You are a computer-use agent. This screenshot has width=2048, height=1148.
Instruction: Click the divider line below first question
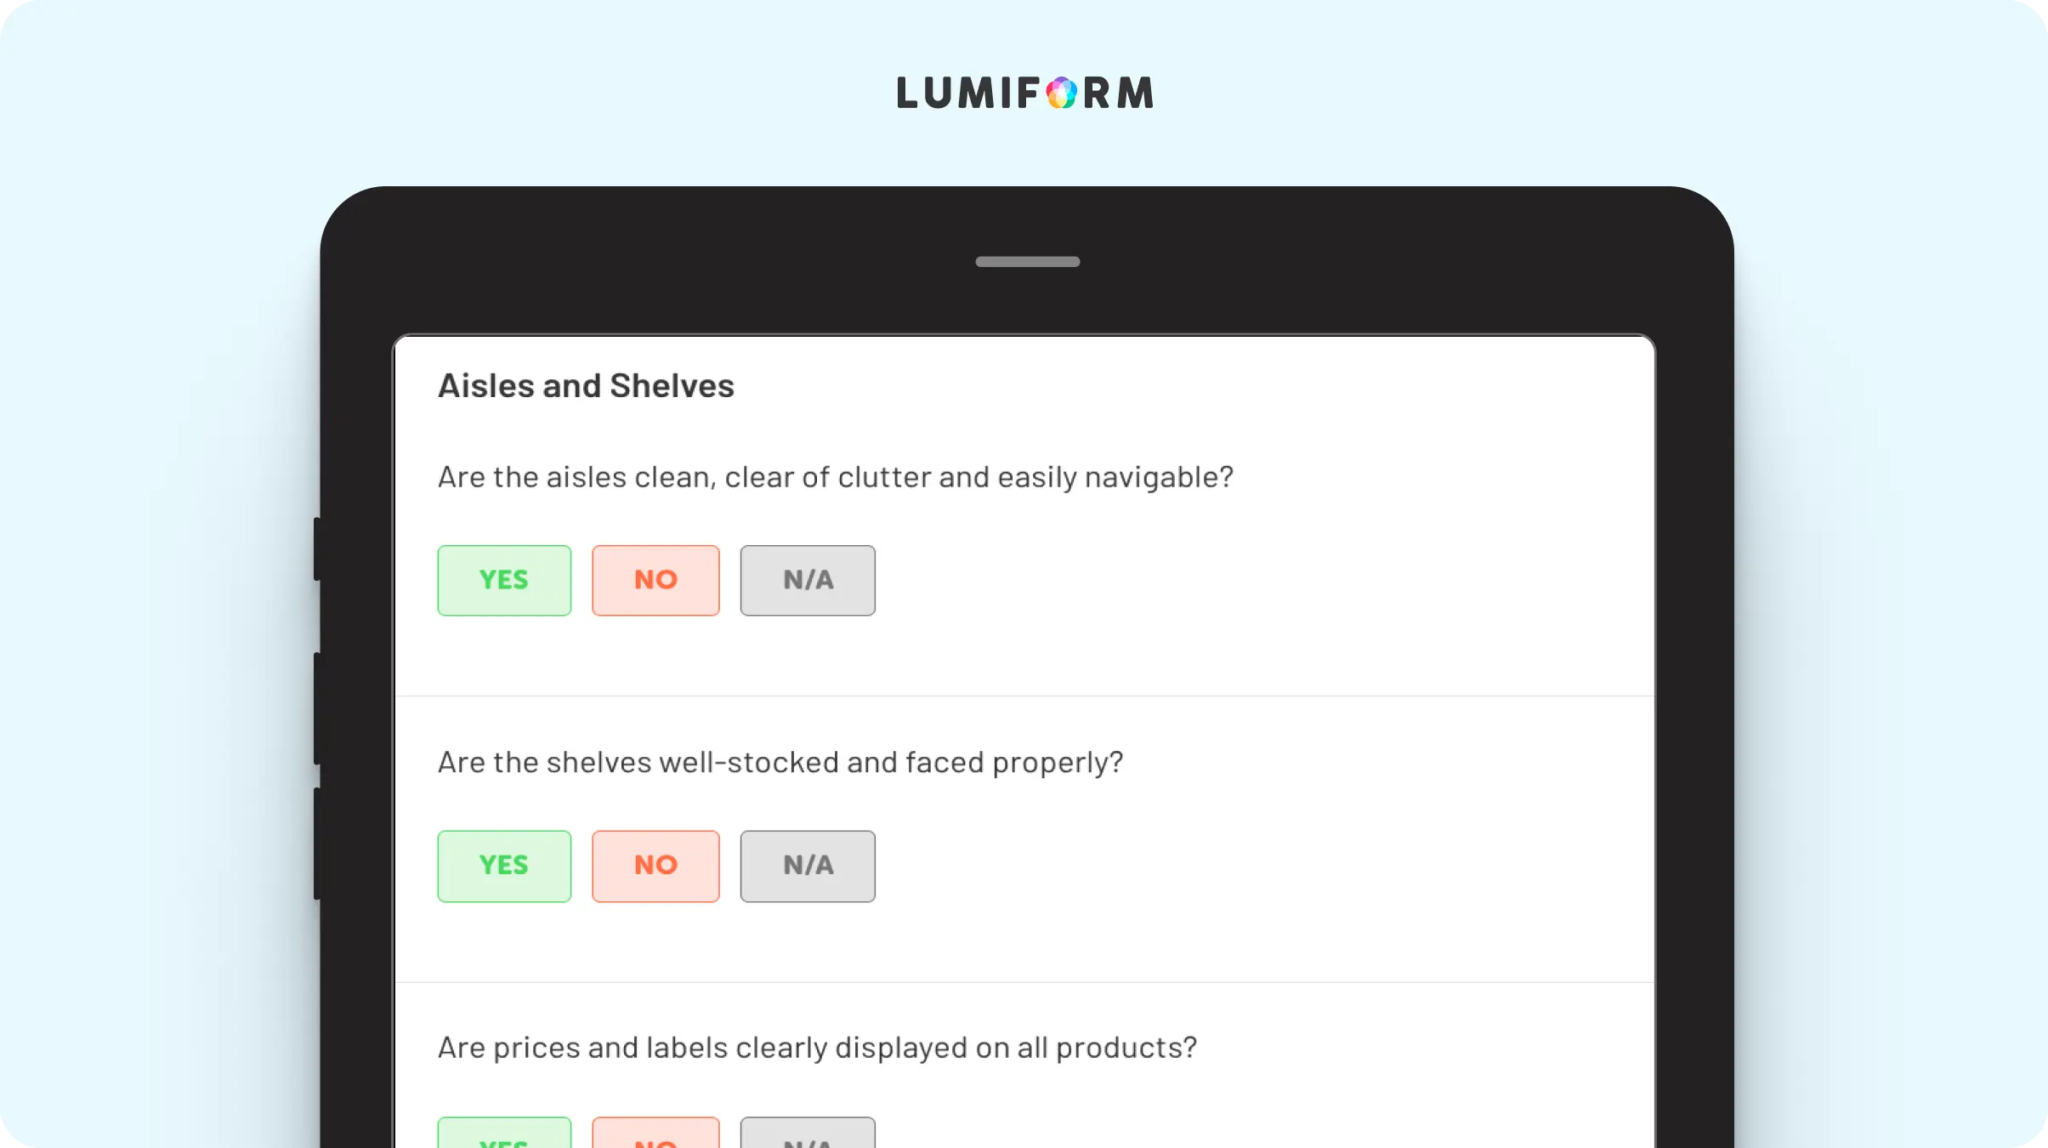coord(1024,696)
